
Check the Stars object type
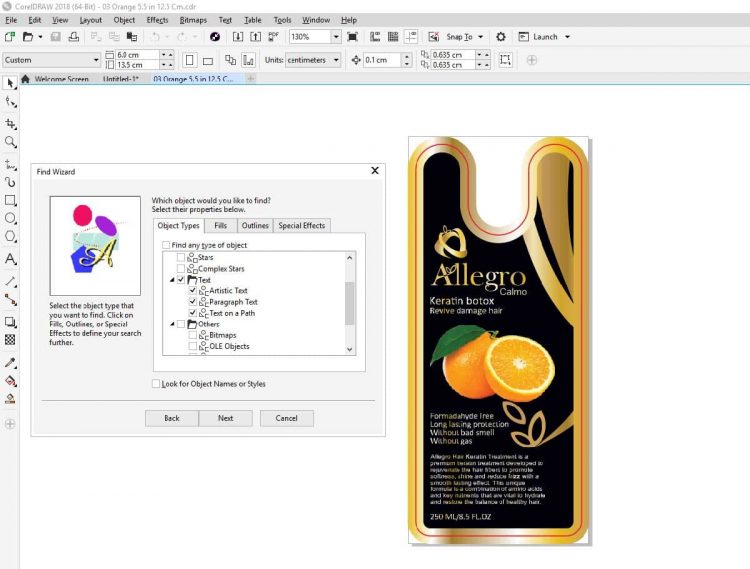(181, 257)
